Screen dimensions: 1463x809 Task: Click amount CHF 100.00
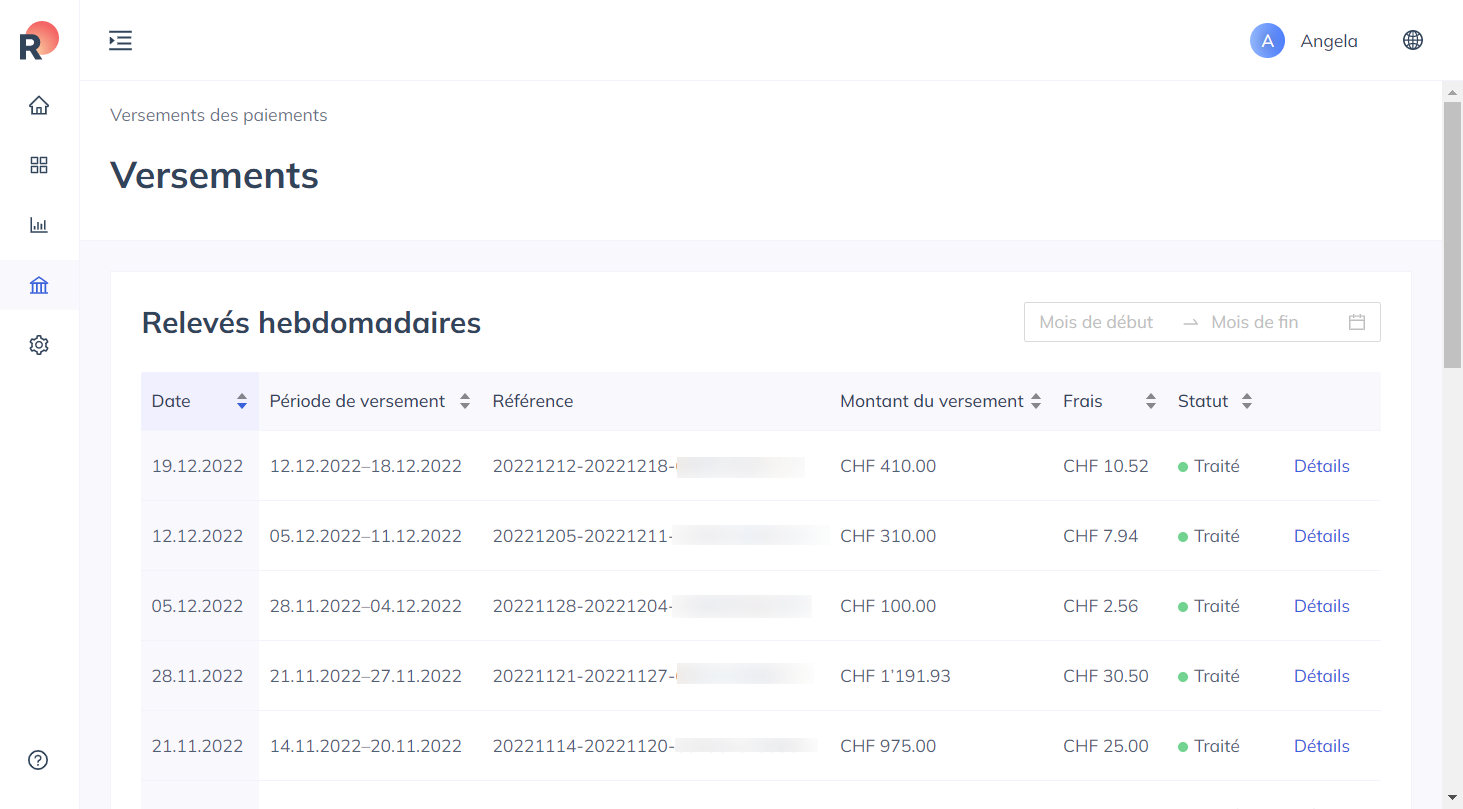[888, 606]
